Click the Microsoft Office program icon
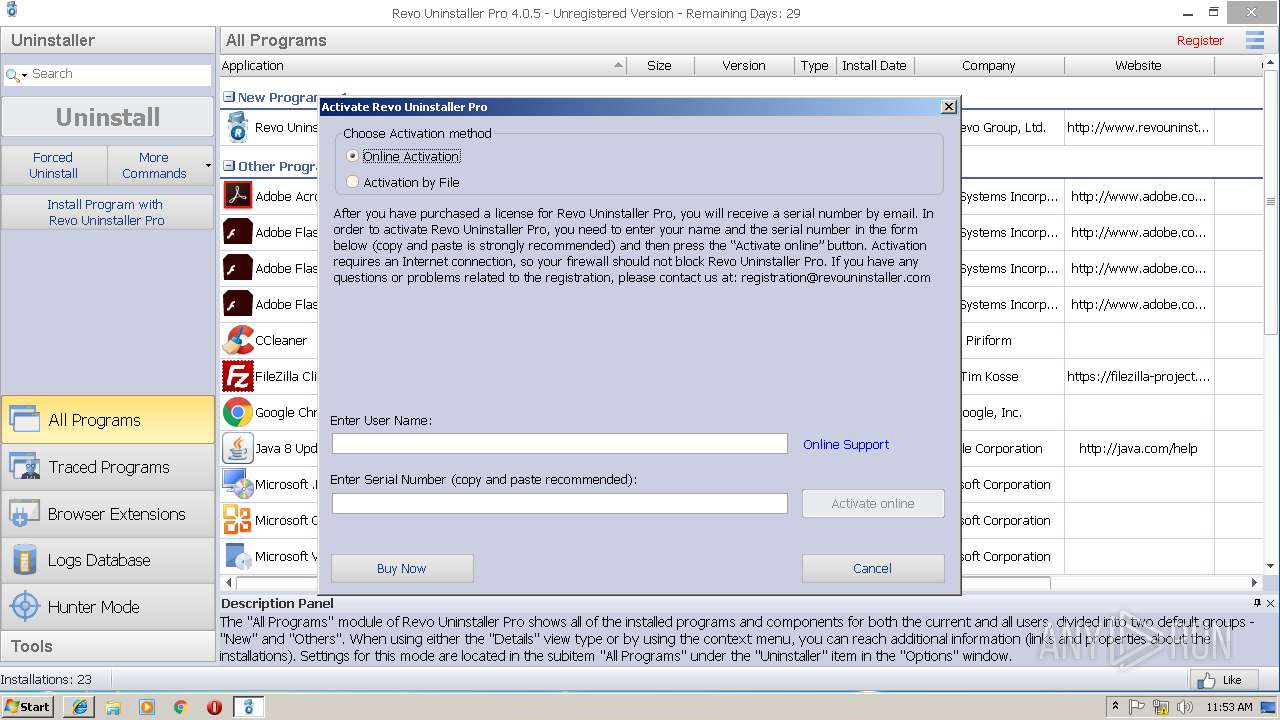This screenshot has height=720, width=1280. coord(238,520)
